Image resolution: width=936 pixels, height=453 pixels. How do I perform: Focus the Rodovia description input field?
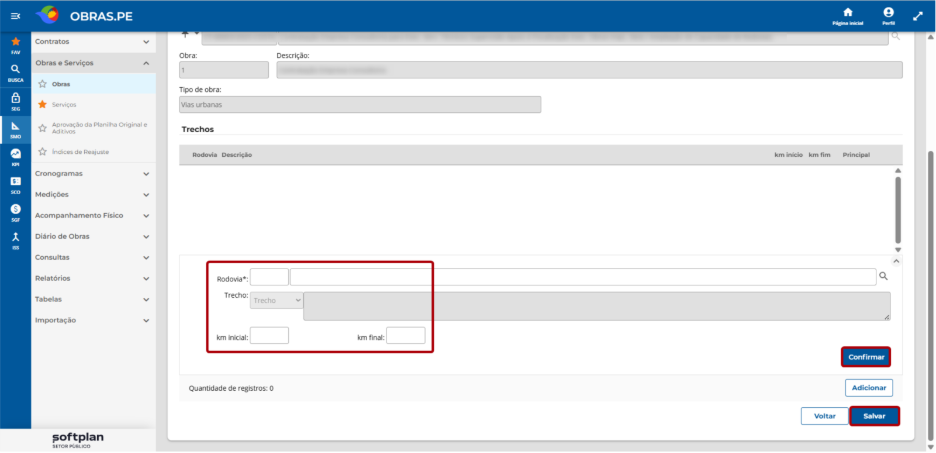pyautogui.click(x=583, y=277)
